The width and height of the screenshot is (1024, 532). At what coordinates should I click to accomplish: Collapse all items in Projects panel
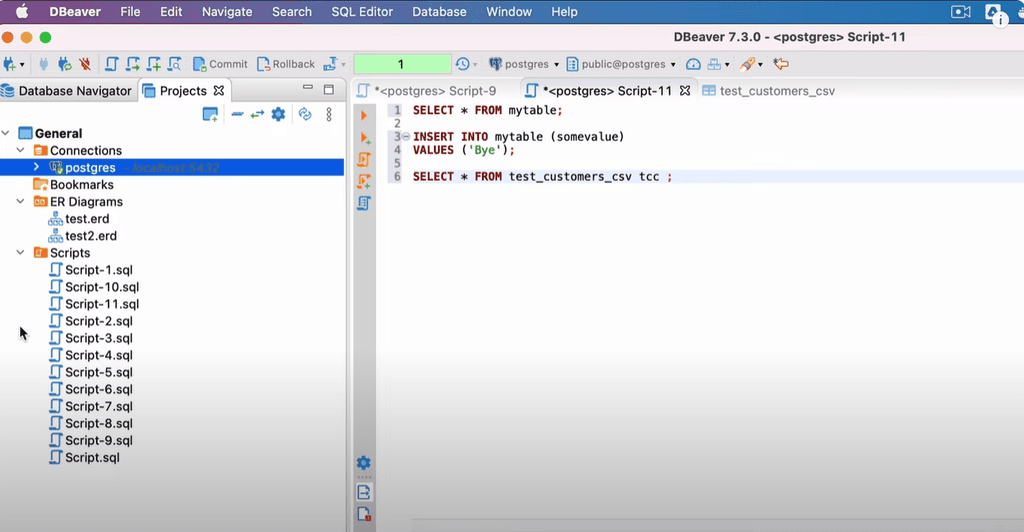click(x=237, y=114)
